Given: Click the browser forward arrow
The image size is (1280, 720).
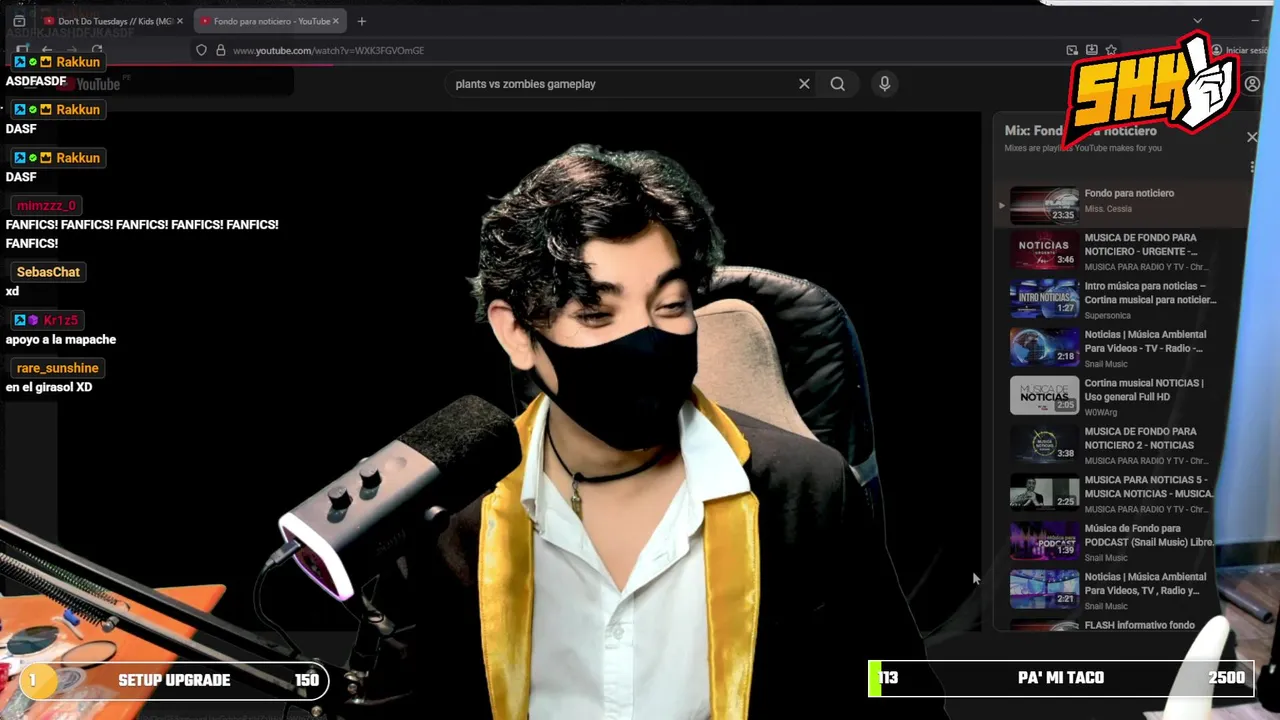Looking at the screenshot, I should (72, 50).
